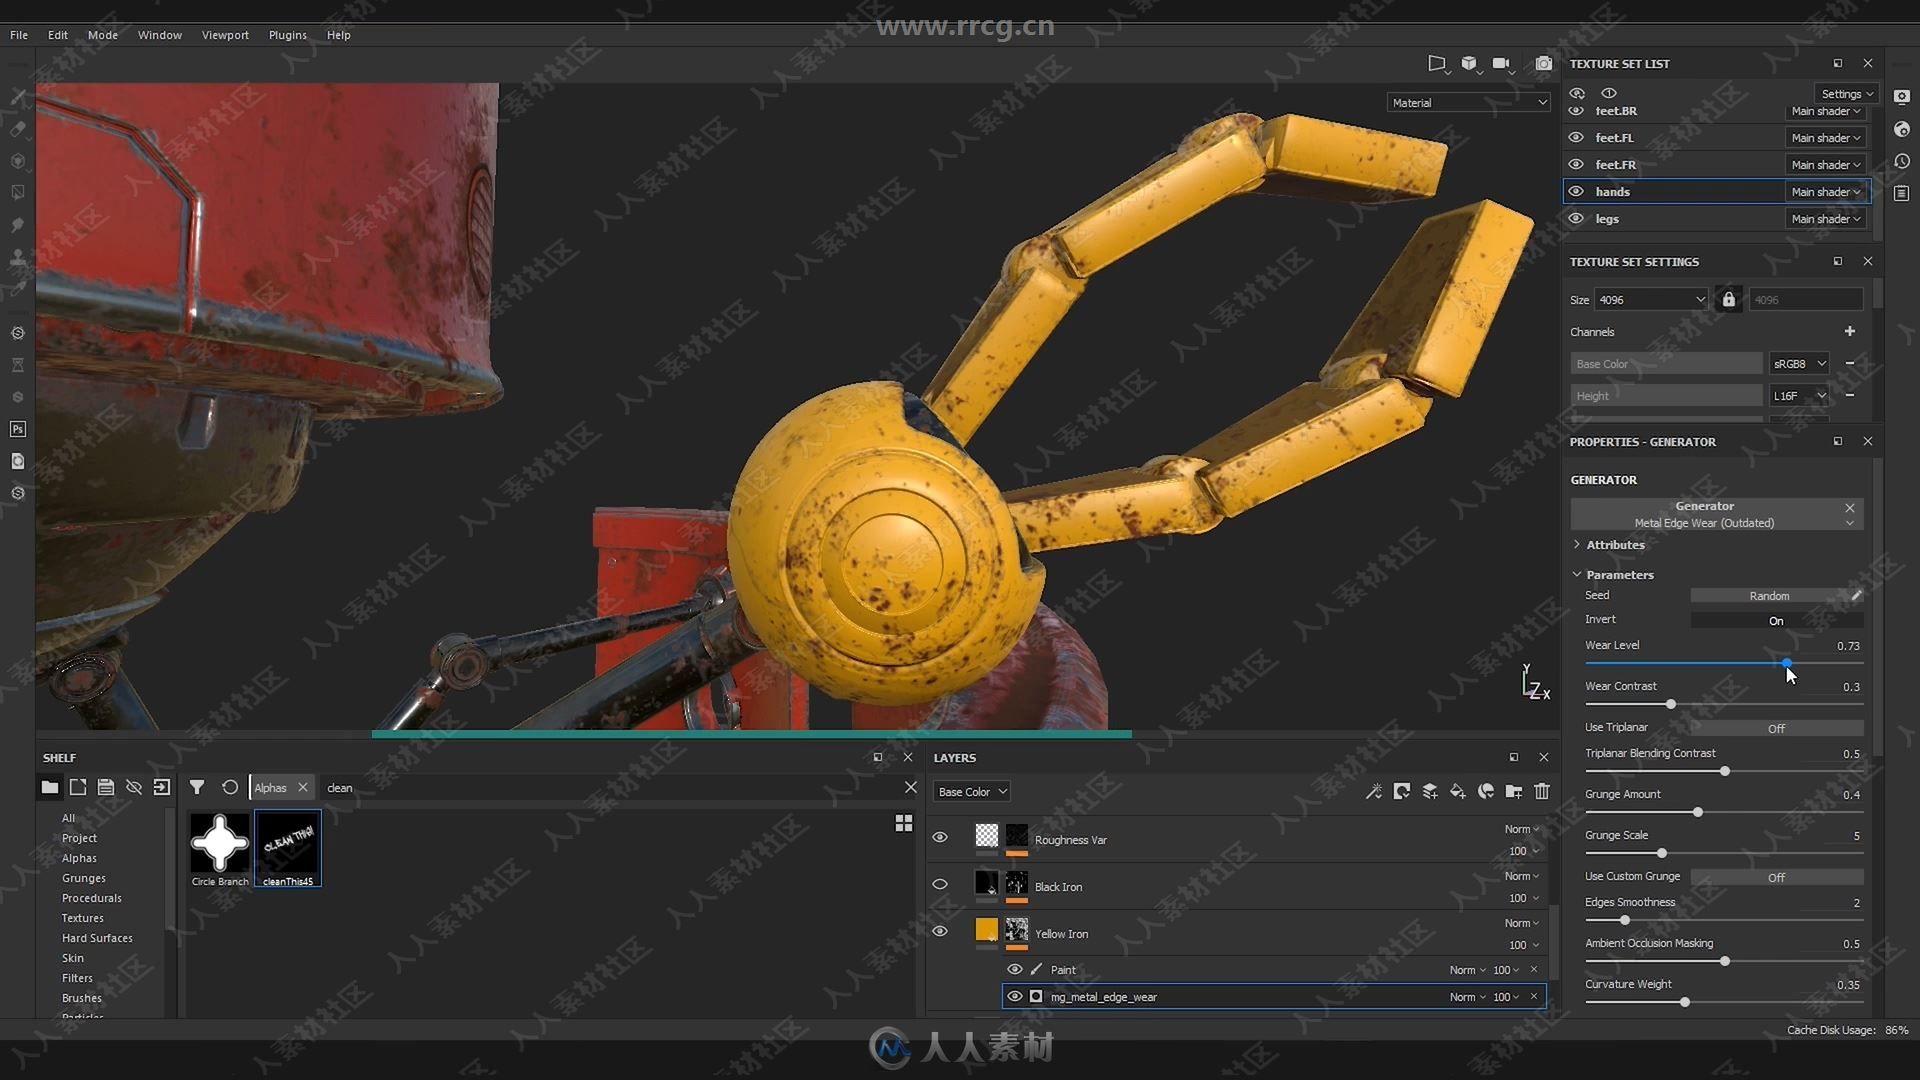Open the 3D cube view mode icon
Image resolution: width=1920 pixels, height=1080 pixels.
(1469, 64)
